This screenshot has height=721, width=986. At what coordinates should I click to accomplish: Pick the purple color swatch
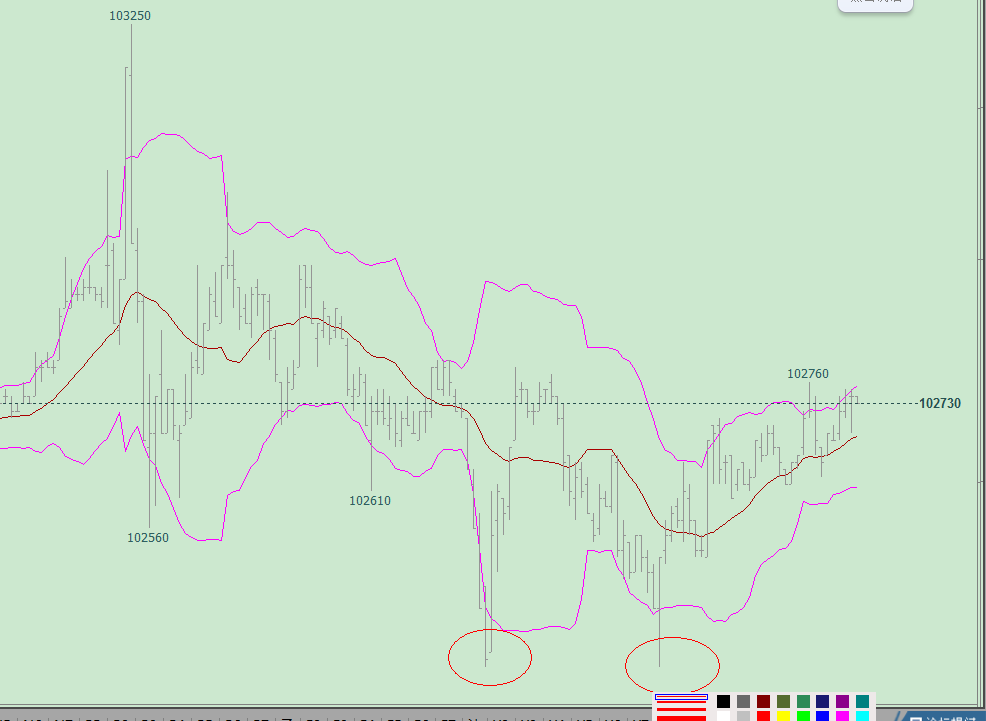tap(843, 702)
